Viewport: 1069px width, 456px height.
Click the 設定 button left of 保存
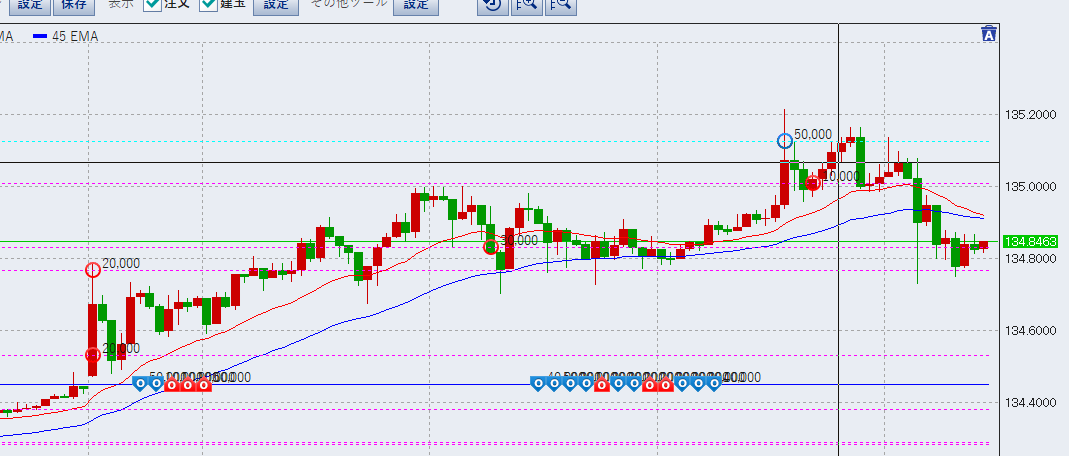(30, 5)
